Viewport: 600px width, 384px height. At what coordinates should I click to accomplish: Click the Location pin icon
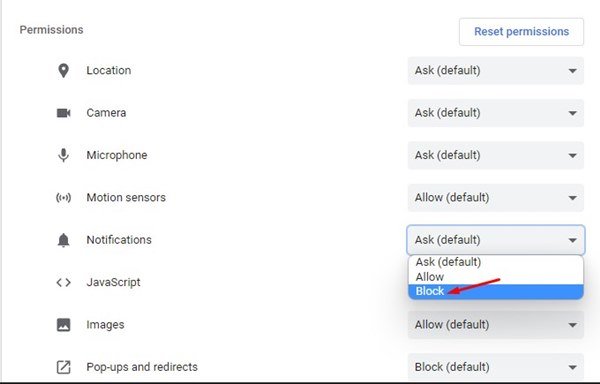pyautogui.click(x=64, y=71)
